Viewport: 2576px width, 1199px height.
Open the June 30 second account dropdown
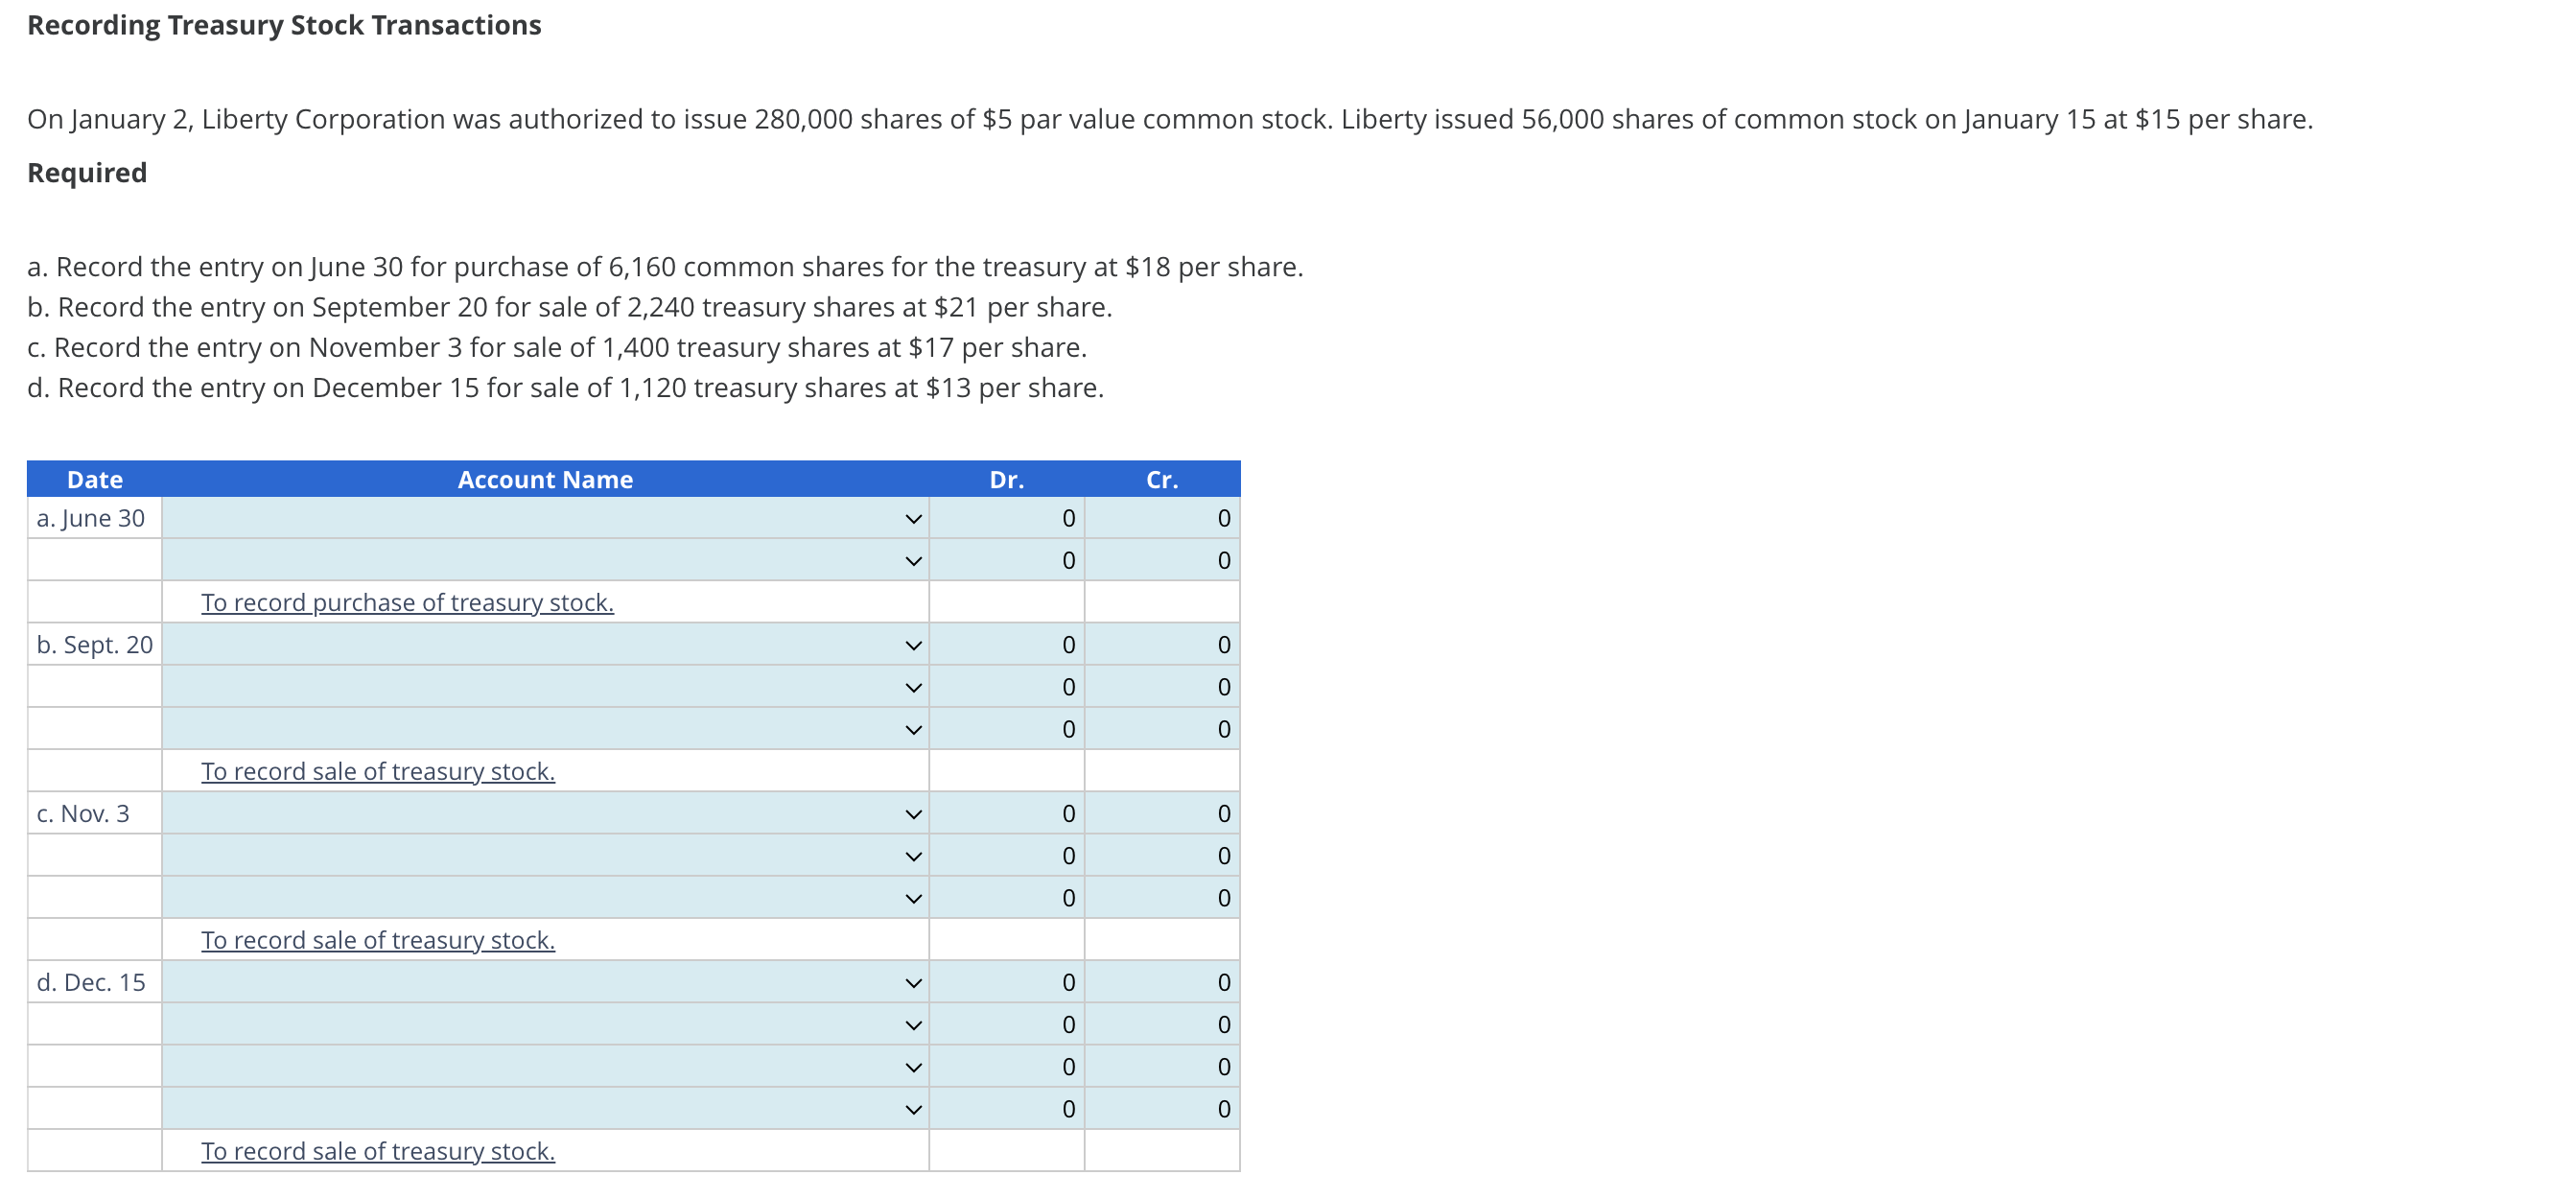545,560
